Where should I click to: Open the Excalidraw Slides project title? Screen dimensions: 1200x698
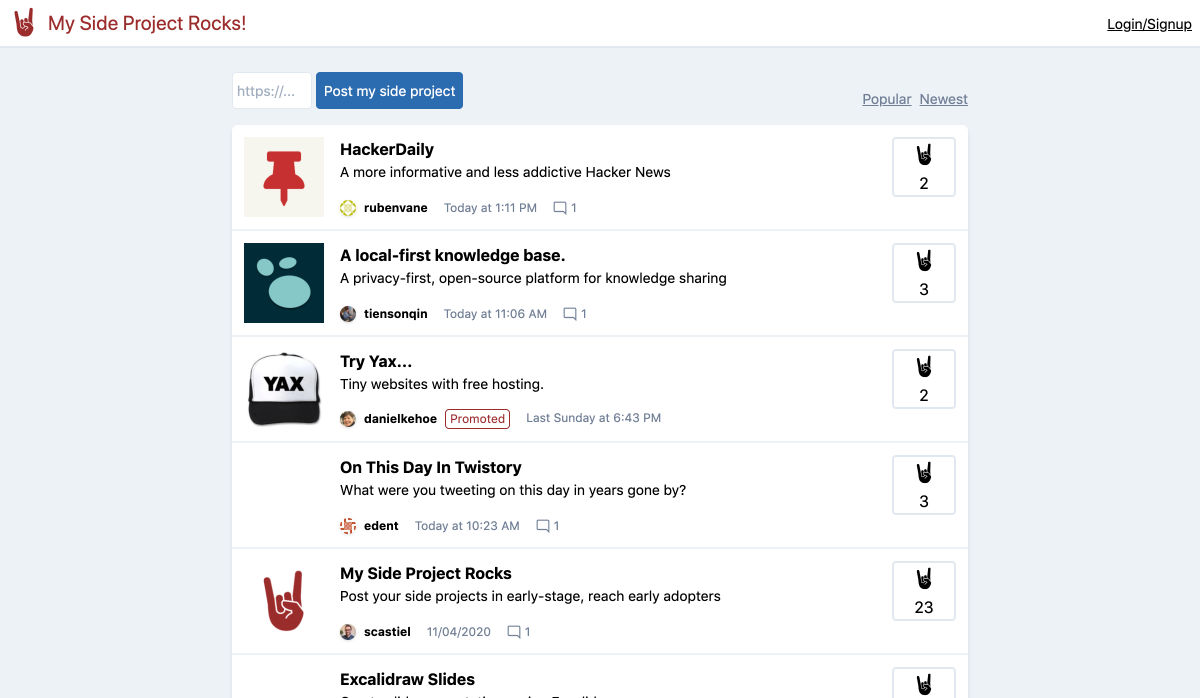407,679
